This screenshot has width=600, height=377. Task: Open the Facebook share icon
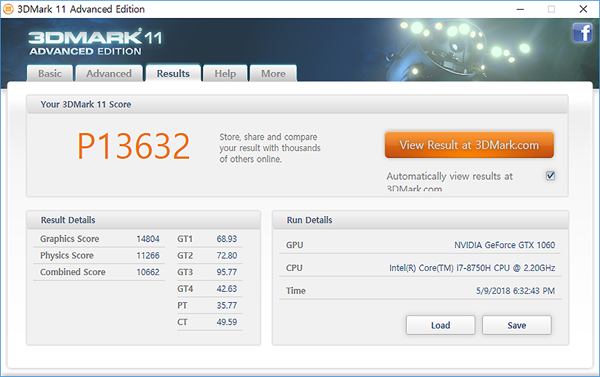point(582,33)
